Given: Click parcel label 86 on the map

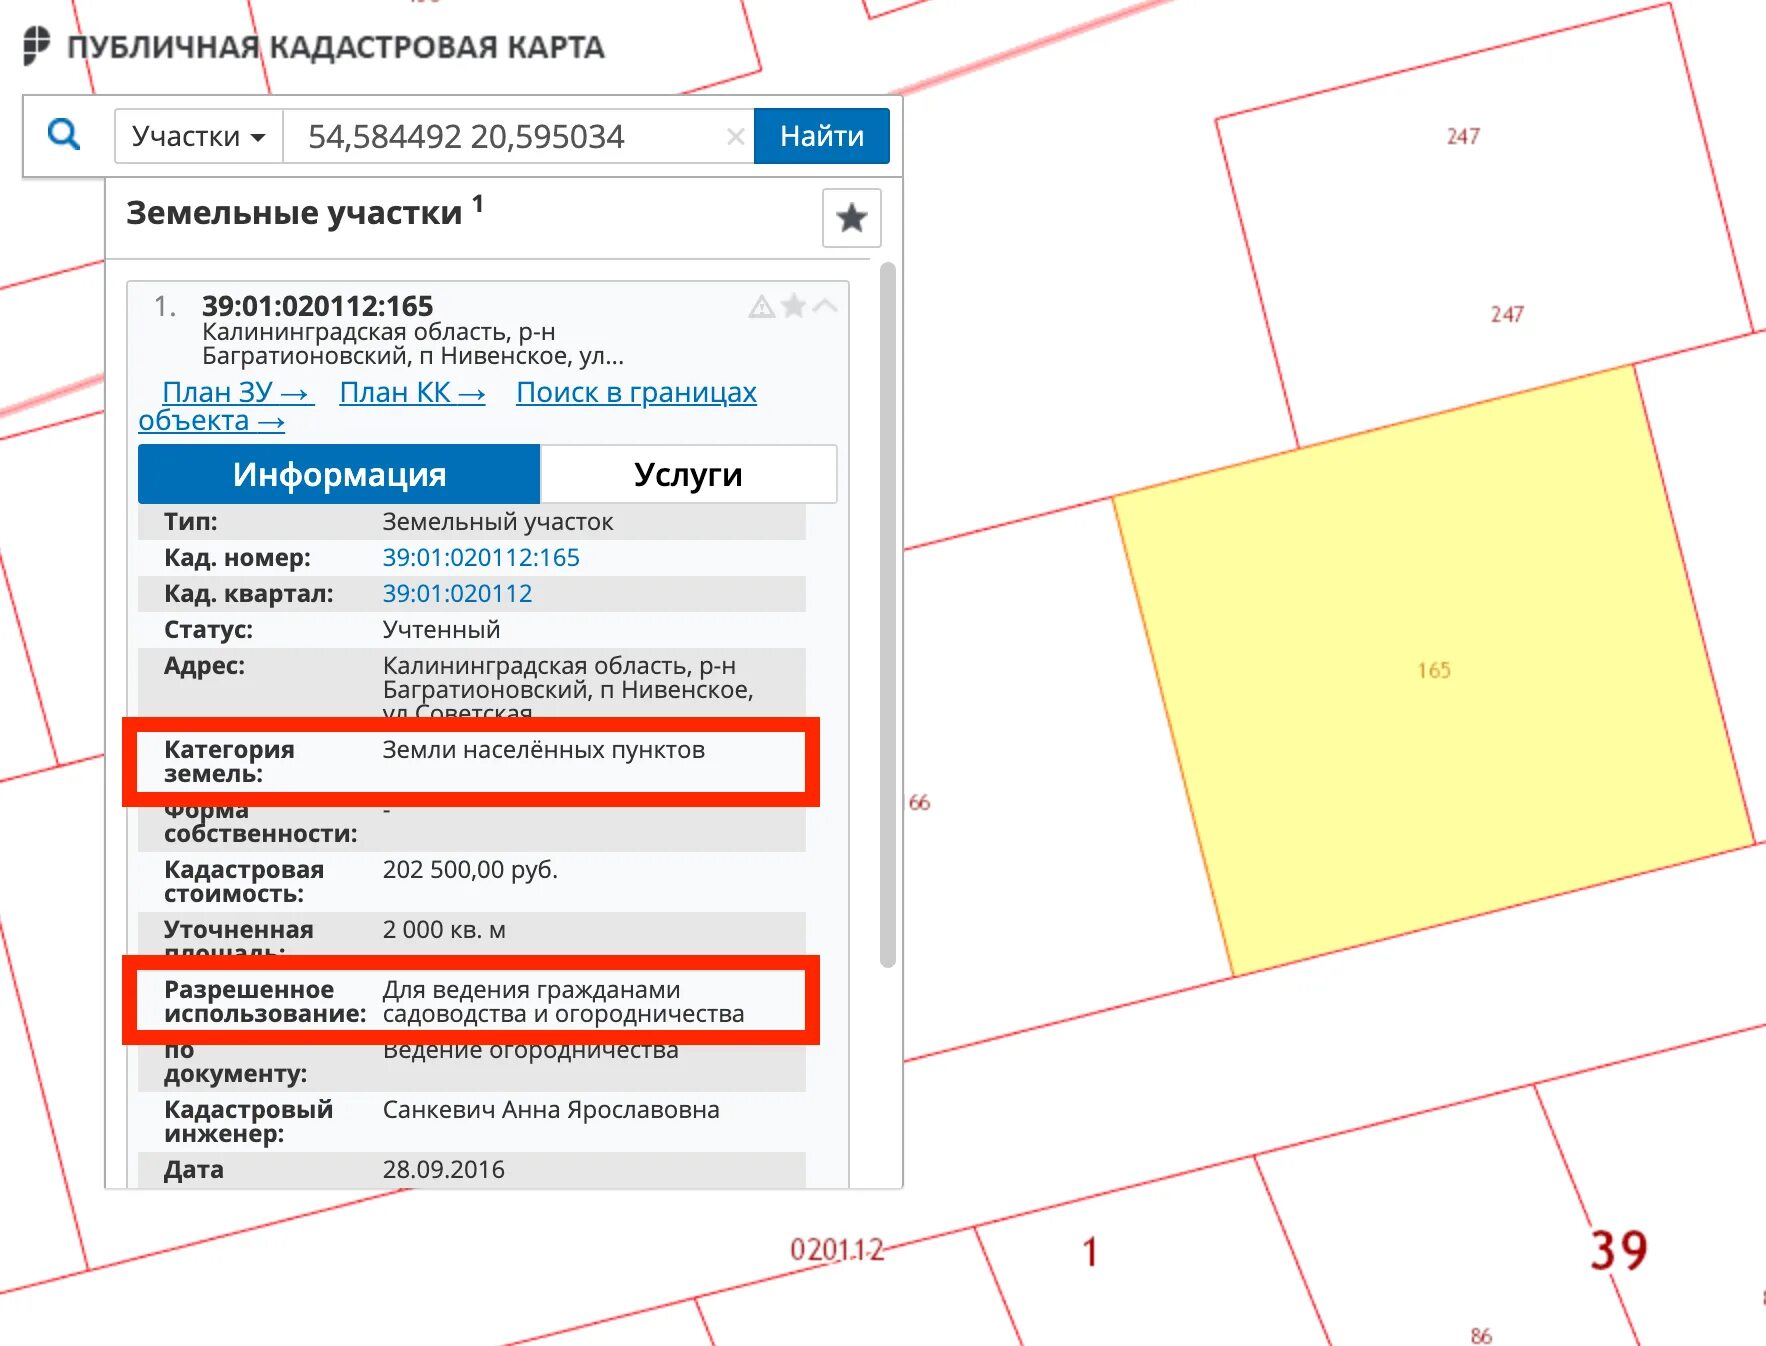Looking at the screenshot, I should click(x=1481, y=1335).
